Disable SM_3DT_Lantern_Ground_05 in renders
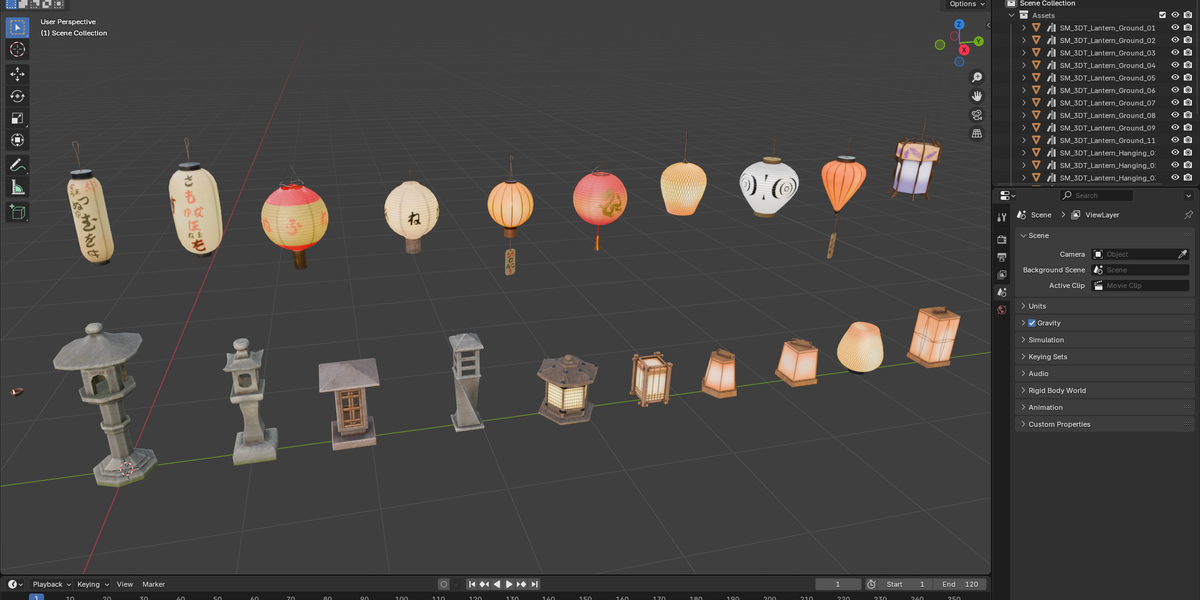Viewport: 1200px width, 600px height. click(1187, 78)
